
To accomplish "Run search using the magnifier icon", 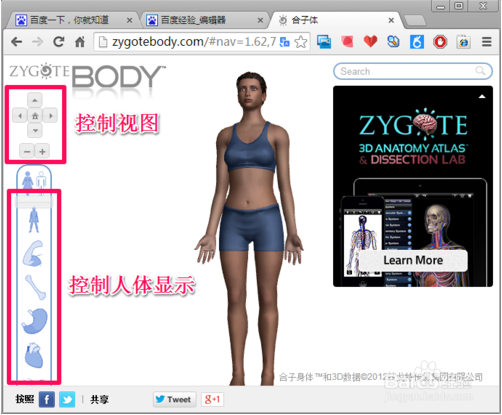I will 480,71.
